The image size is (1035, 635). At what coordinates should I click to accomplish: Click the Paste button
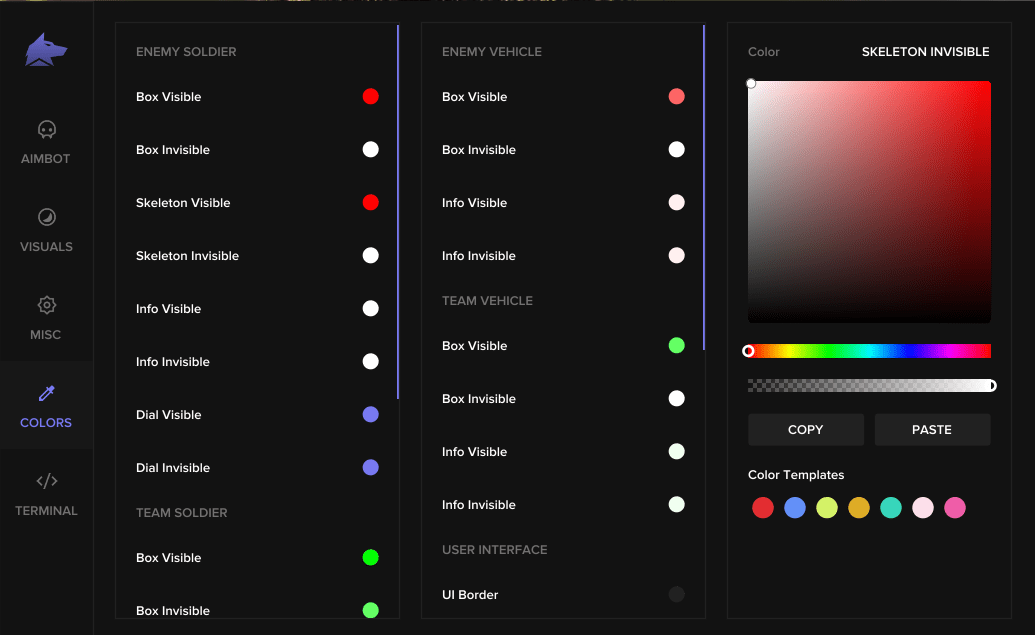point(932,430)
